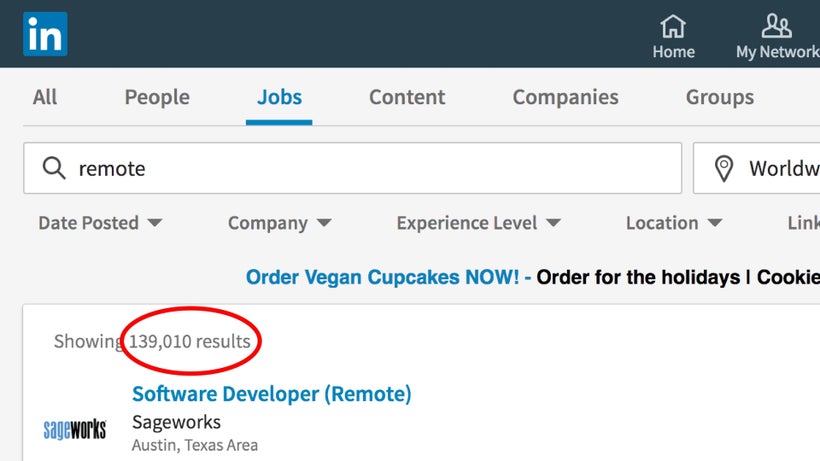Switch to the People tab
820x461 pixels.
157,98
